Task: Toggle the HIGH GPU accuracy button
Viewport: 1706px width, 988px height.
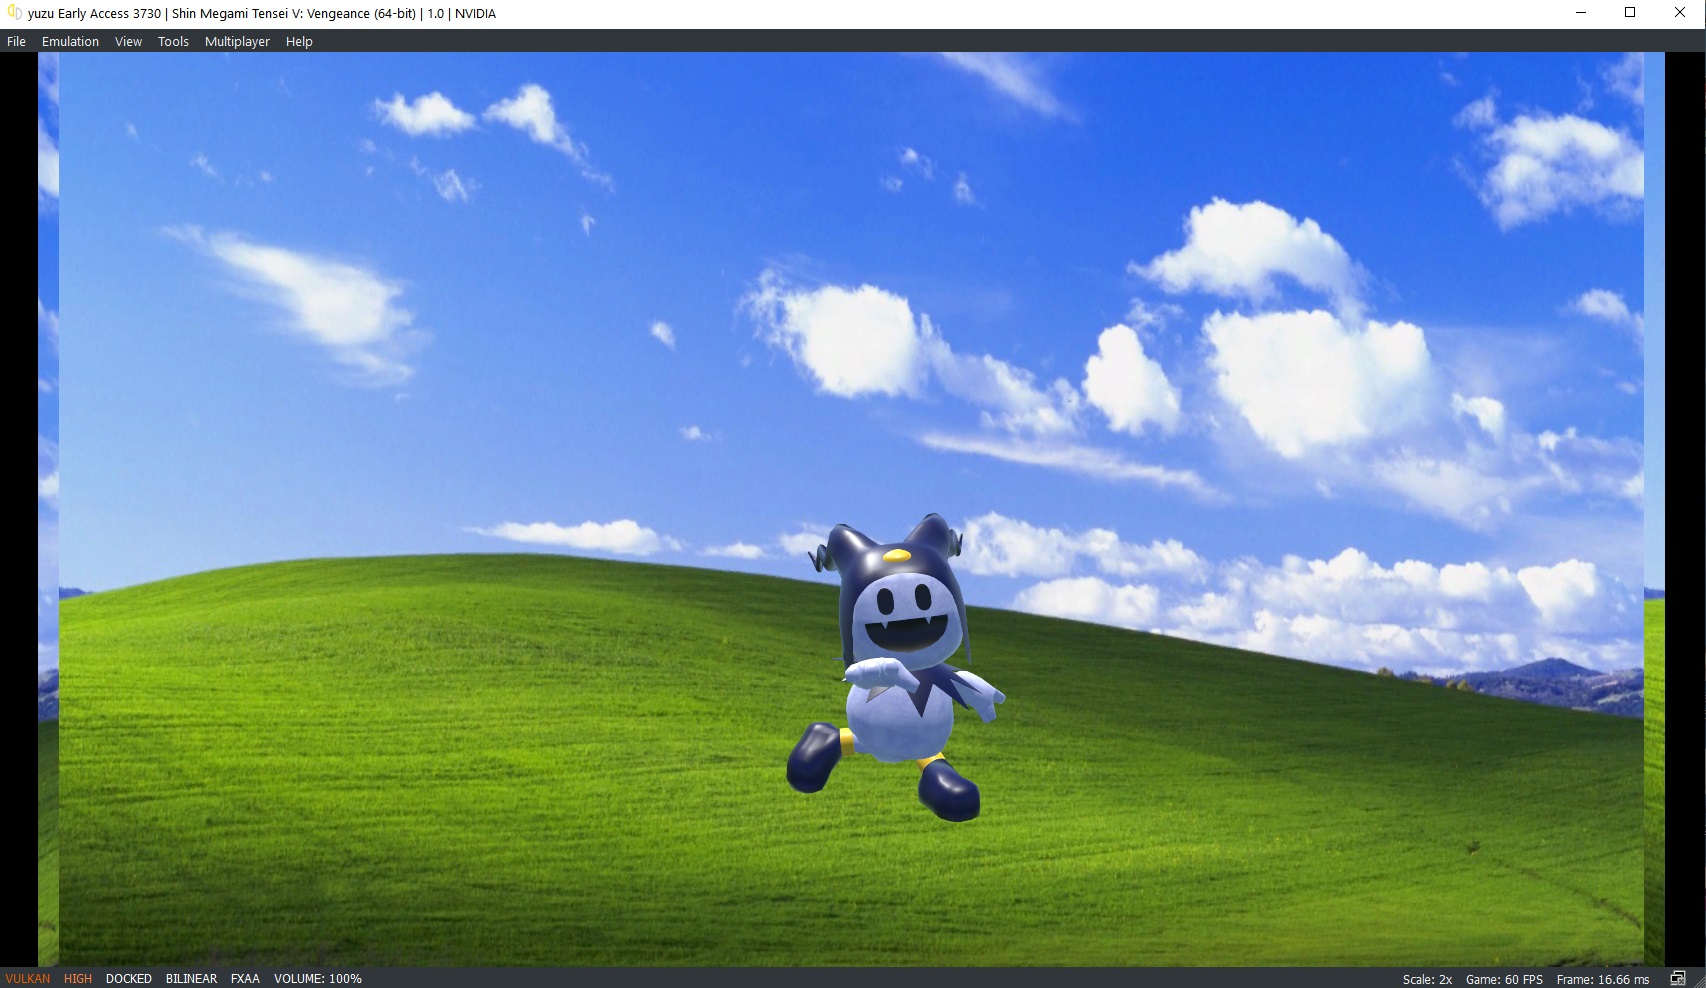Action: tap(78, 979)
